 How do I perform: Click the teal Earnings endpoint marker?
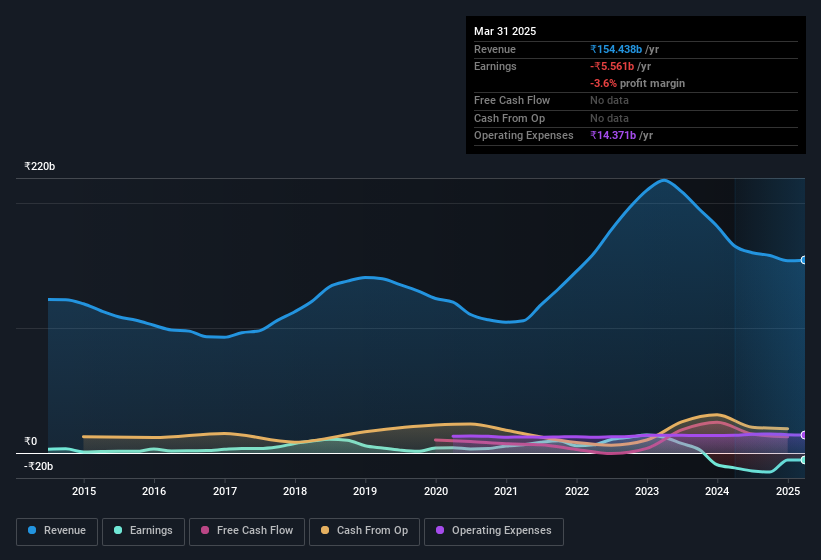tap(804, 460)
